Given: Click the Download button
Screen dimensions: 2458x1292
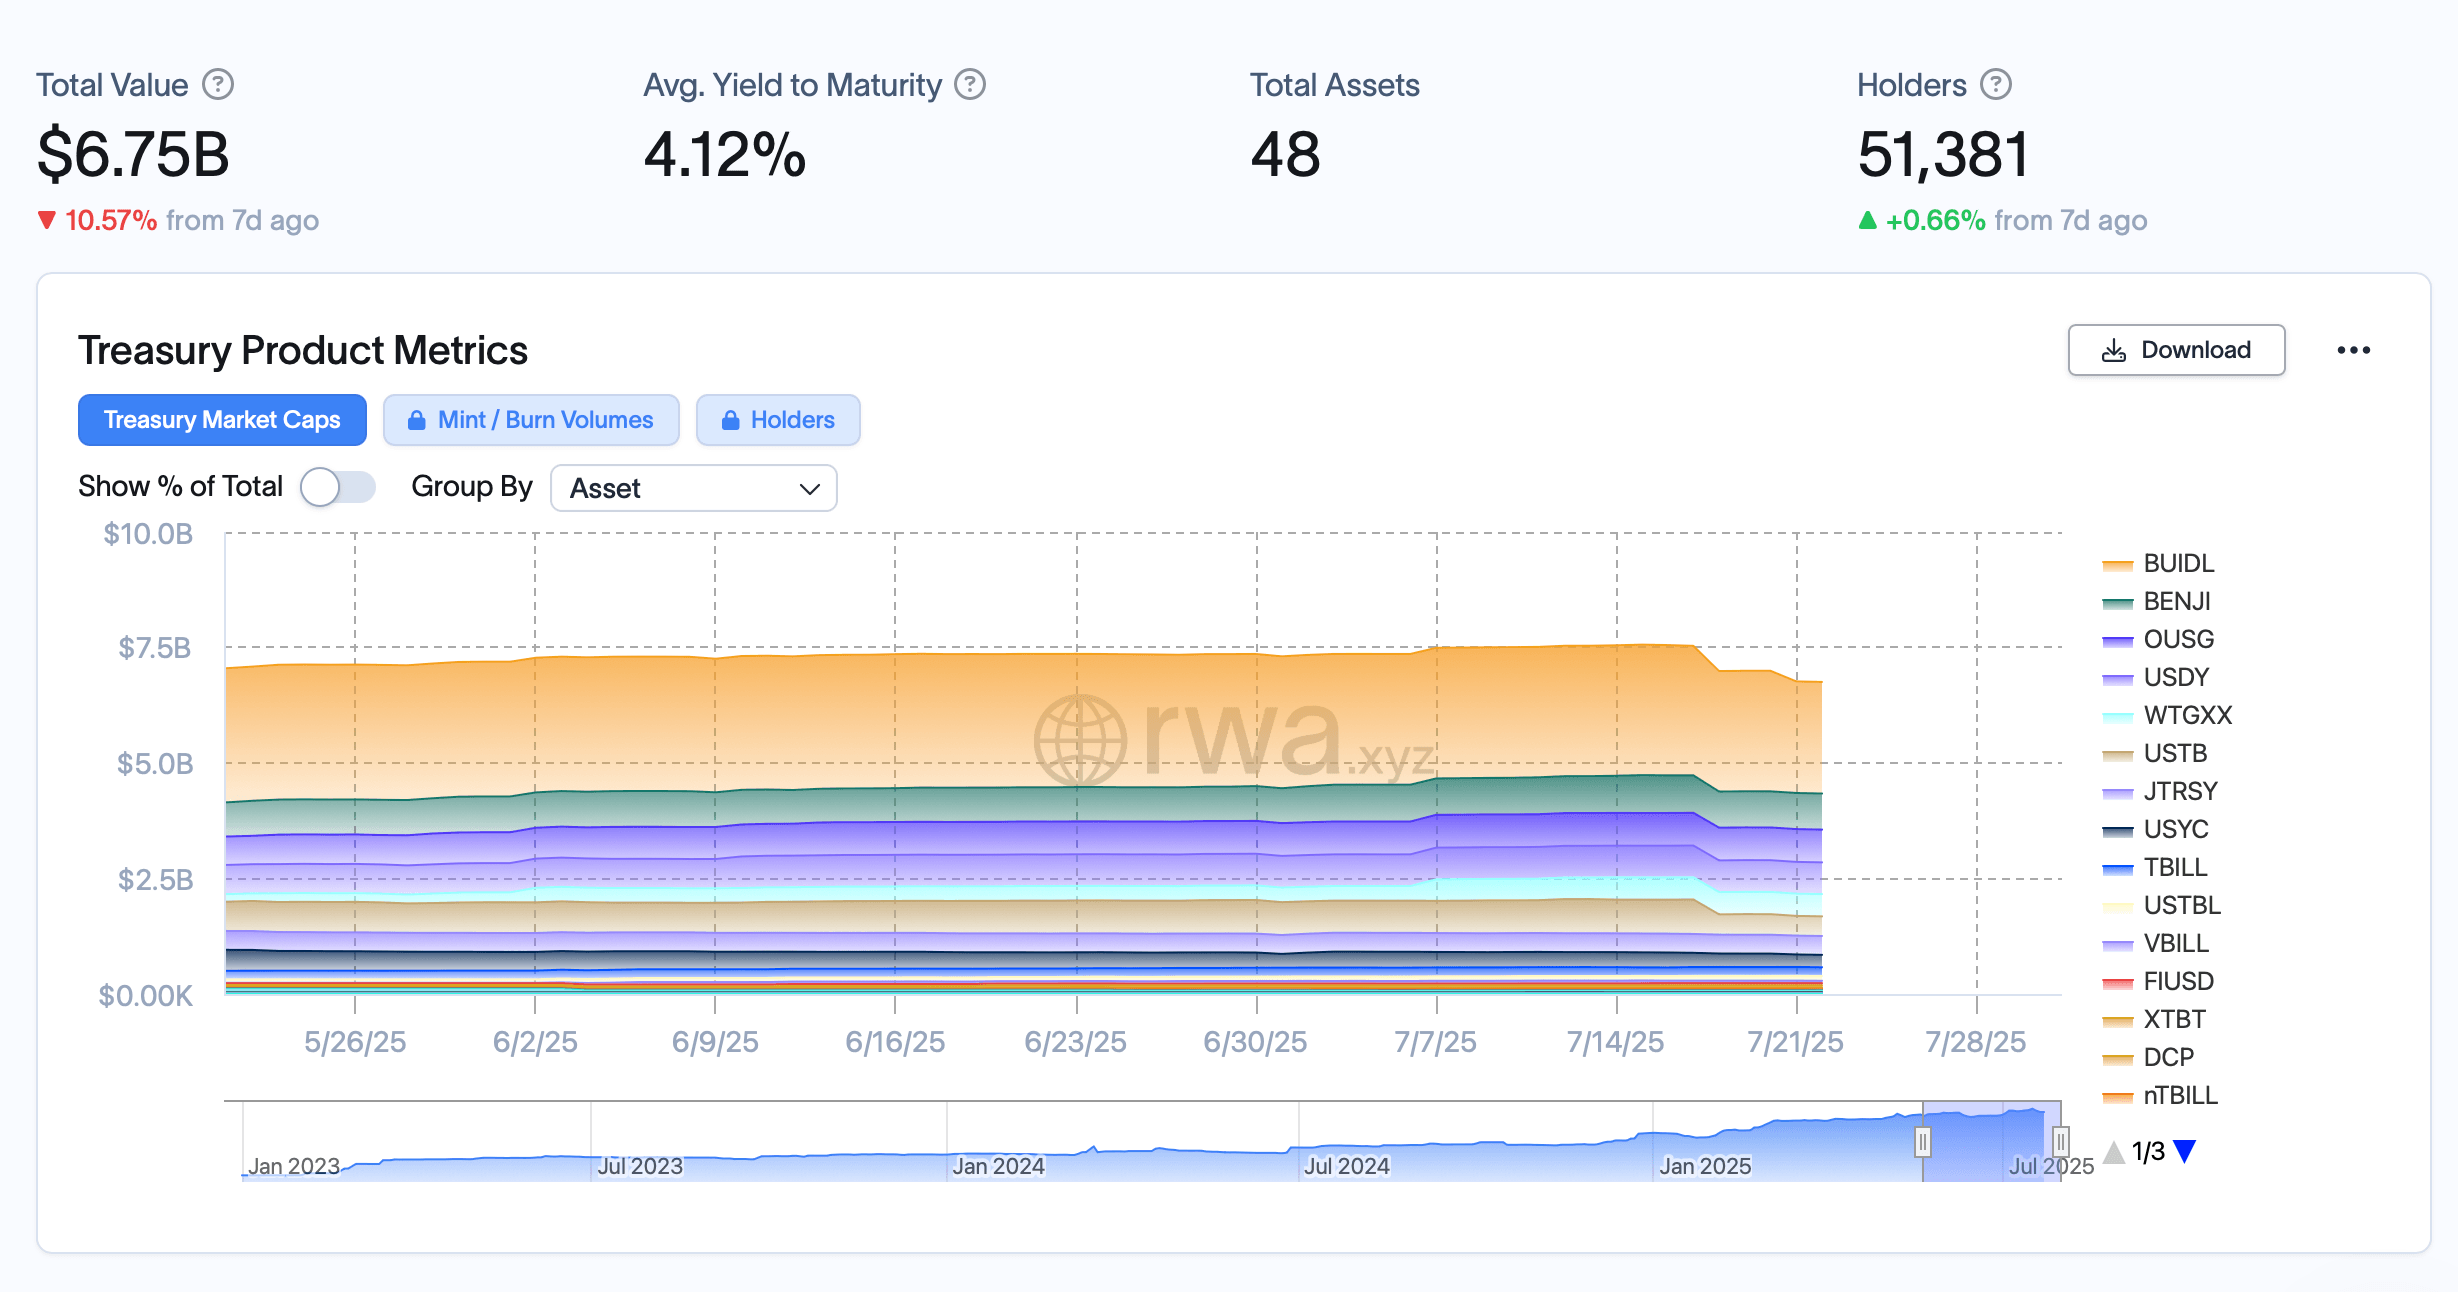Looking at the screenshot, I should [2176, 350].
